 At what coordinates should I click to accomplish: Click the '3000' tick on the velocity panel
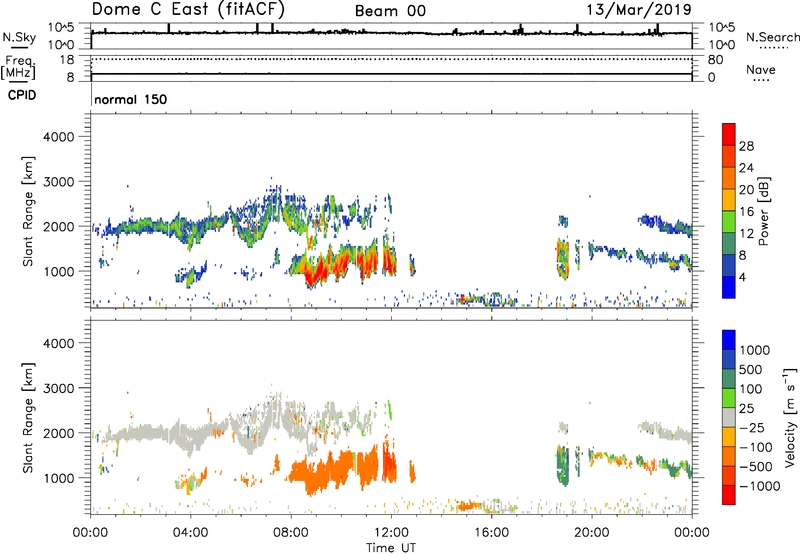click(59, 388)
